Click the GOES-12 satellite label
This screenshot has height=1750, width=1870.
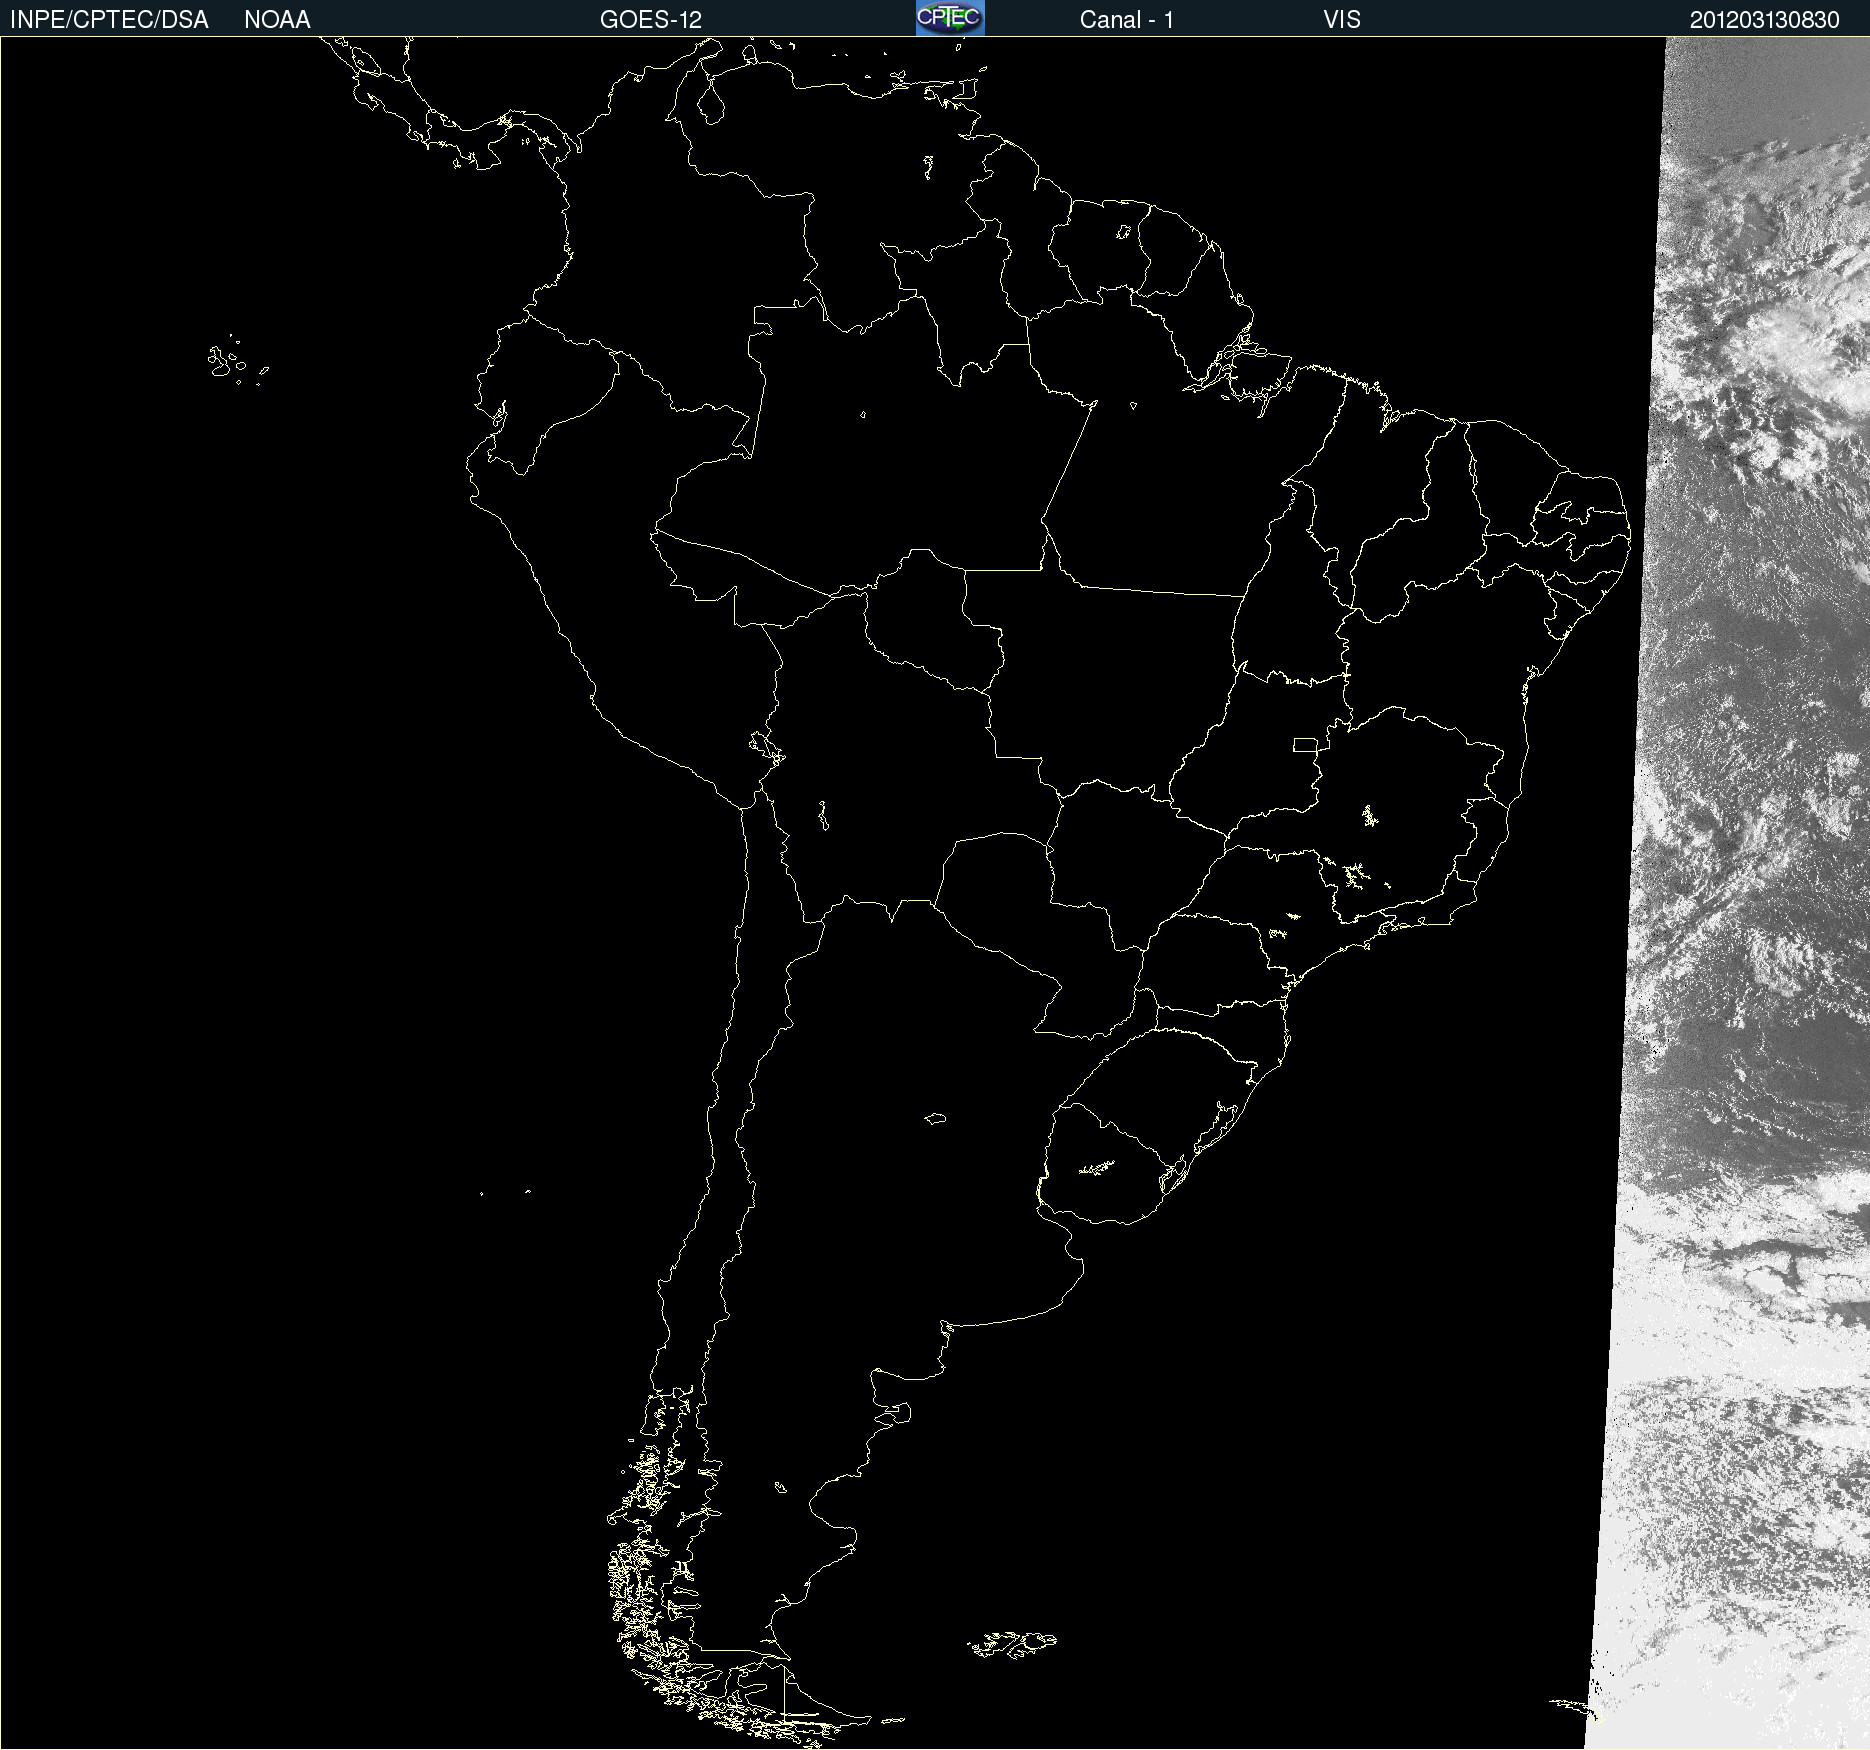(x=651, y=20)
